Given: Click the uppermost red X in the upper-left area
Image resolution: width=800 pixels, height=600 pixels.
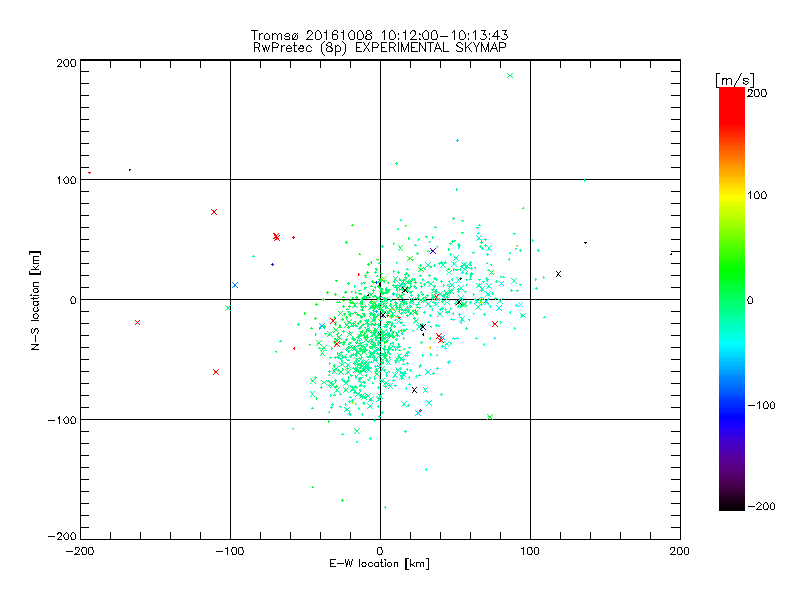Looking at the screenshot, I should point(214,212).
